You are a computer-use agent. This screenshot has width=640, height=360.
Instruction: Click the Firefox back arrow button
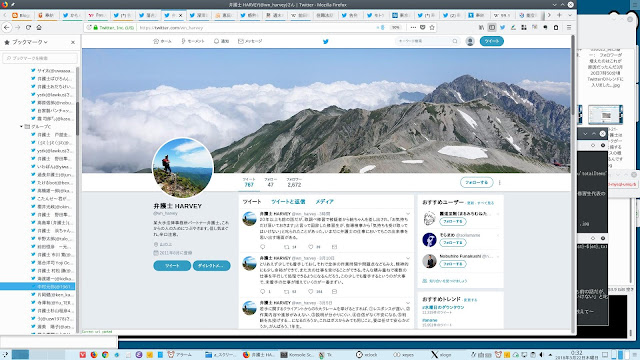7,27
